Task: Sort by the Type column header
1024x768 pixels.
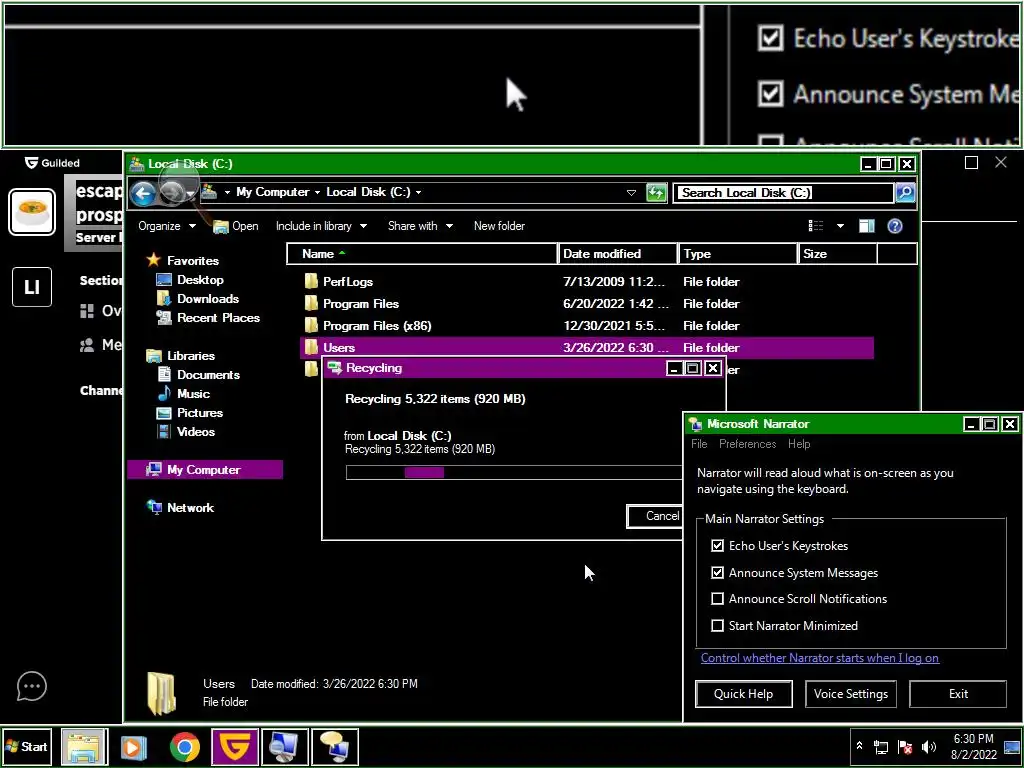Action: pyautogui.click(x=738, y=254)
